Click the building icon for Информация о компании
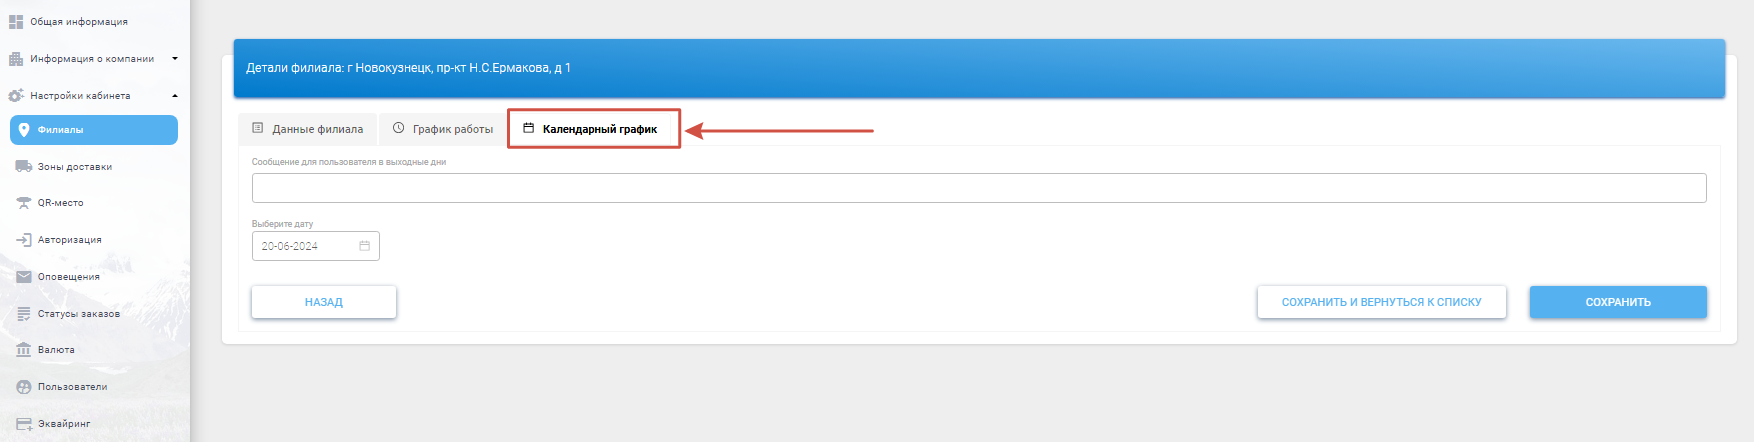 (x=16, y=59)
